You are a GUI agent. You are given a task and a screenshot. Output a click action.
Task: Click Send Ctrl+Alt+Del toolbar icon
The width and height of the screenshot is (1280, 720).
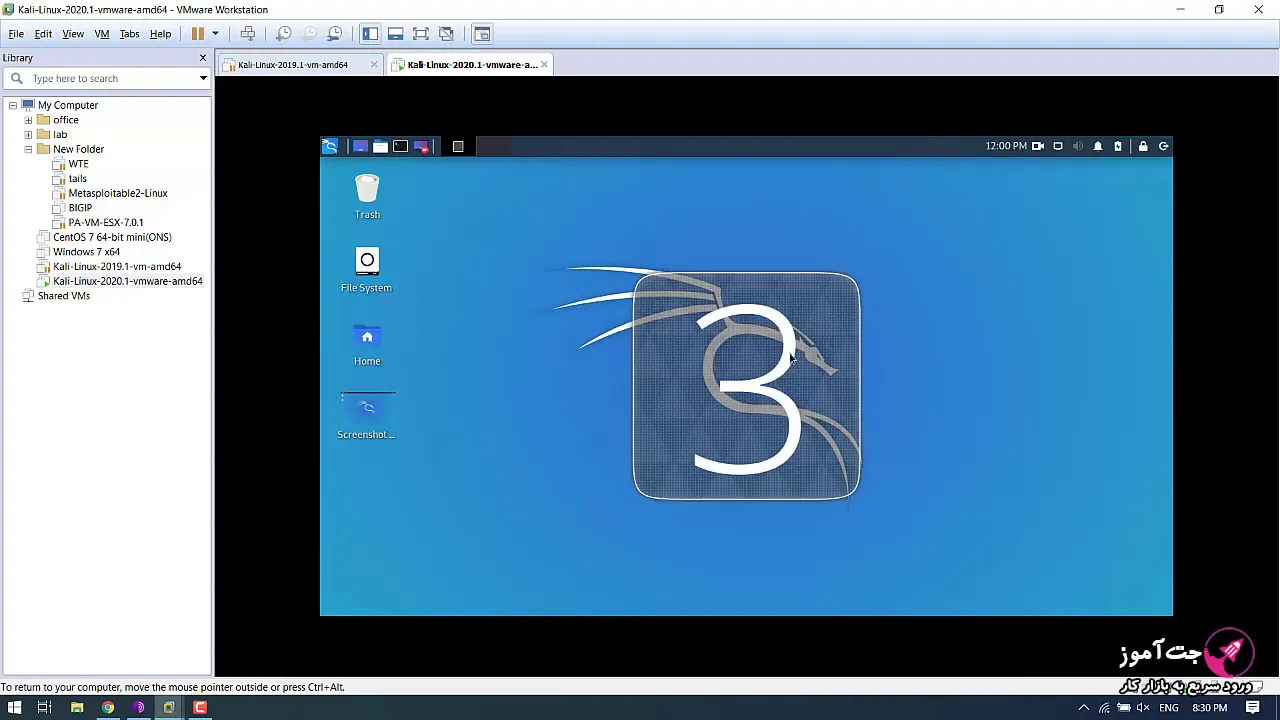click(x=248, y=34)
